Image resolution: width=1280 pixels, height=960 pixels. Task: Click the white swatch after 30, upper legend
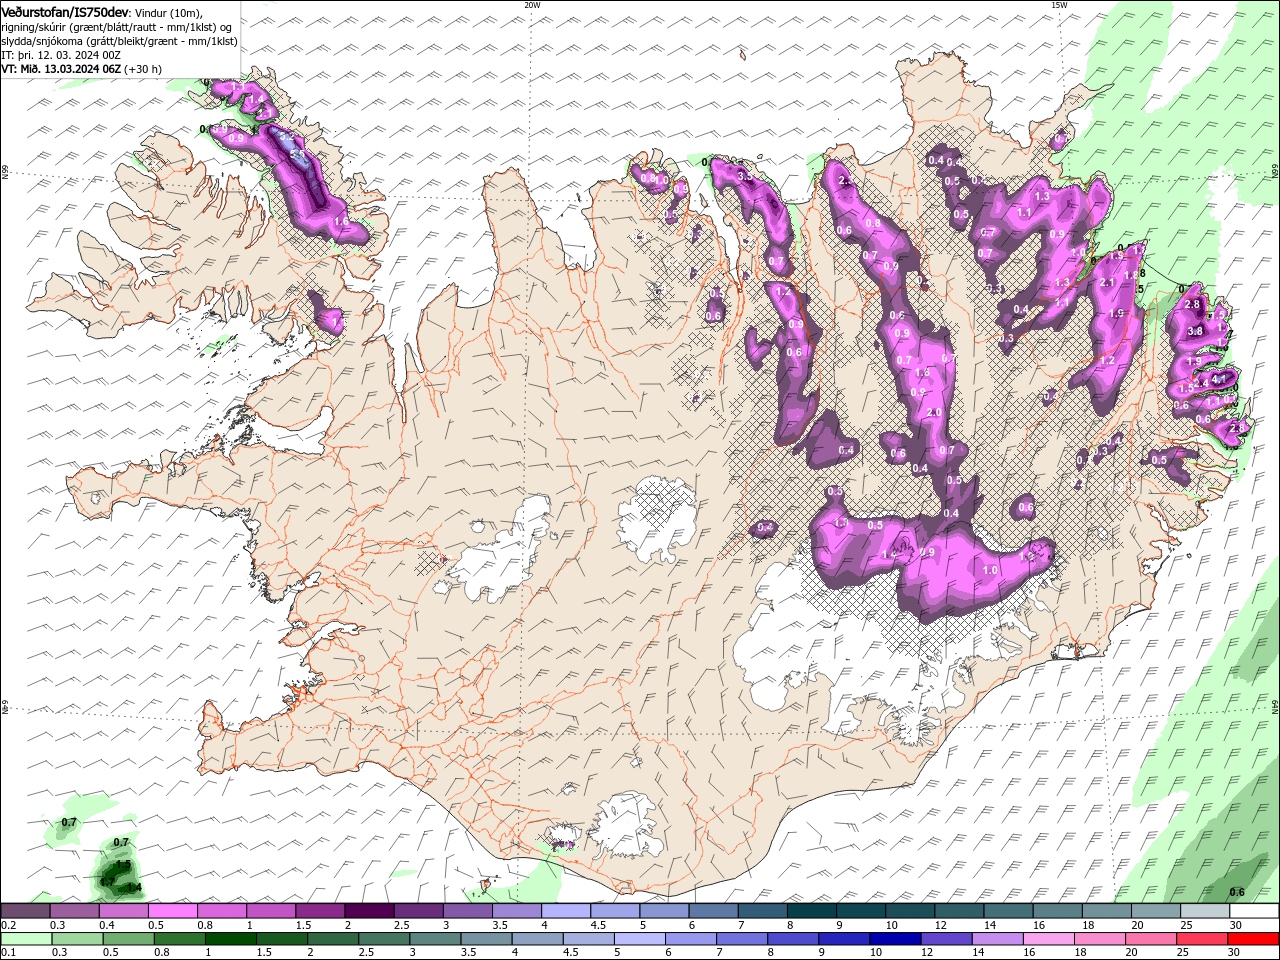point(1255,911)
